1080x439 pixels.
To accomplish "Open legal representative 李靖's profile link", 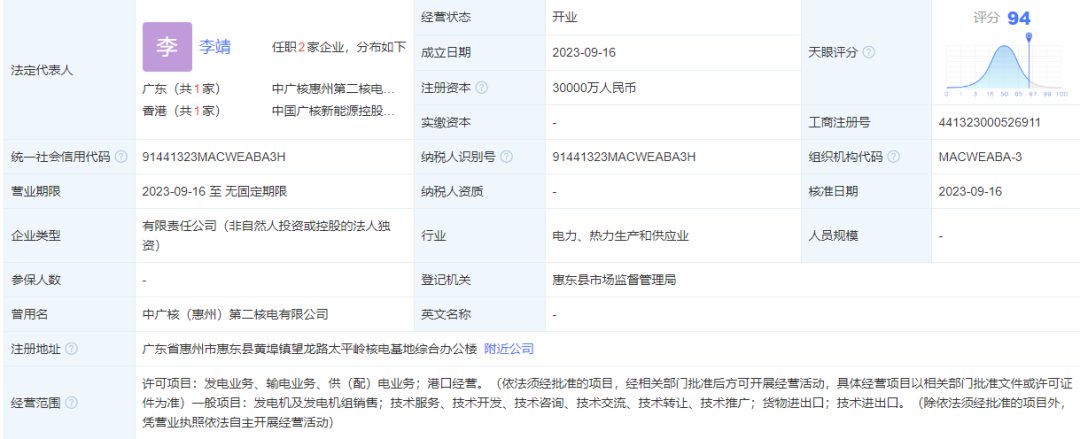I will [x=215, y=47].
